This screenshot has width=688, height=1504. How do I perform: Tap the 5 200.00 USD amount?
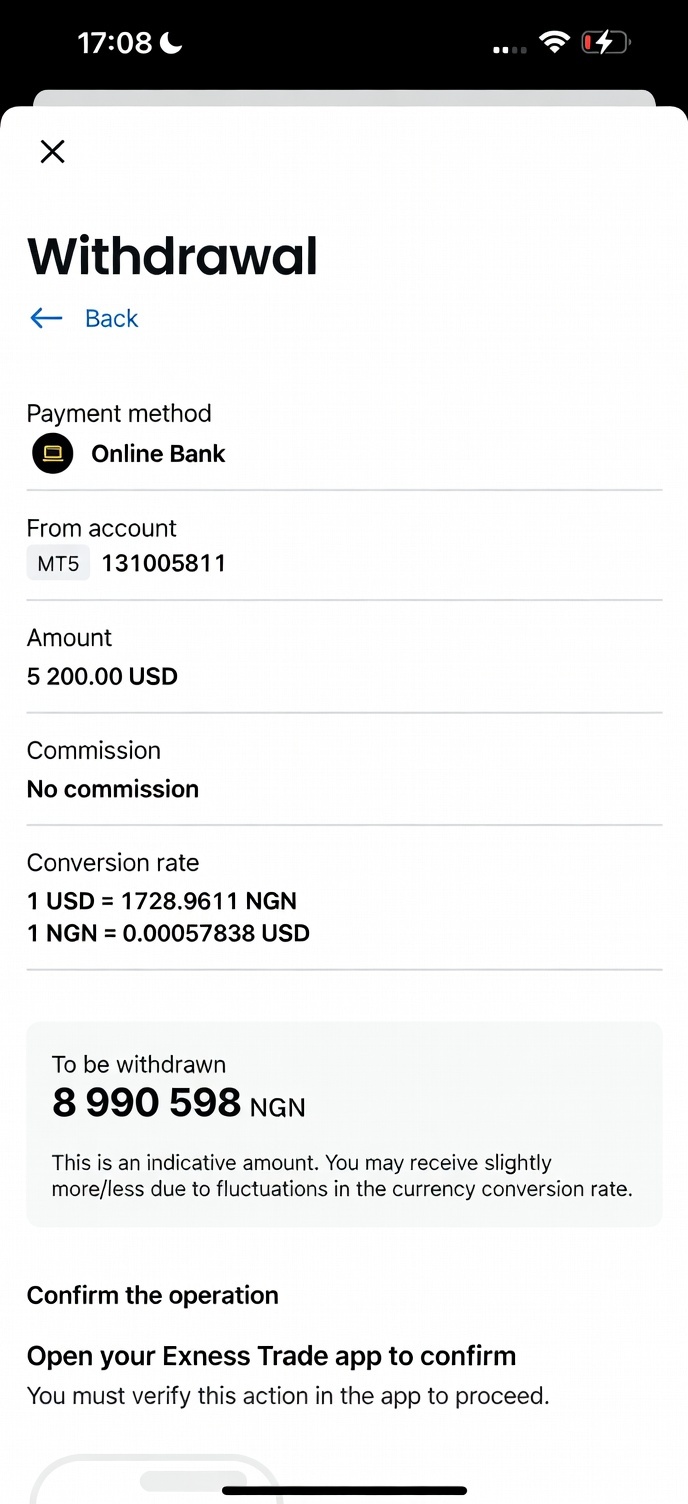click(102, 677)
